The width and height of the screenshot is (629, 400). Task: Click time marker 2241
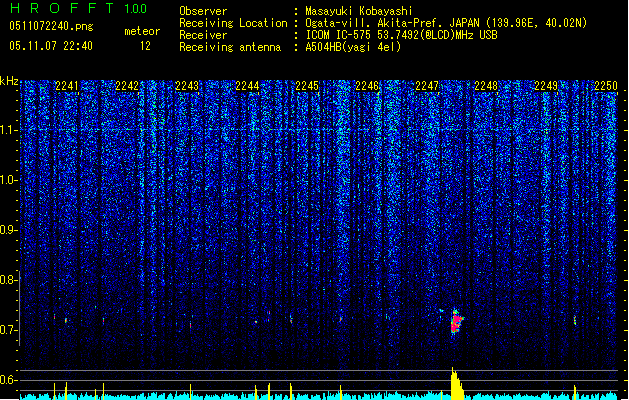coord(67,86)
